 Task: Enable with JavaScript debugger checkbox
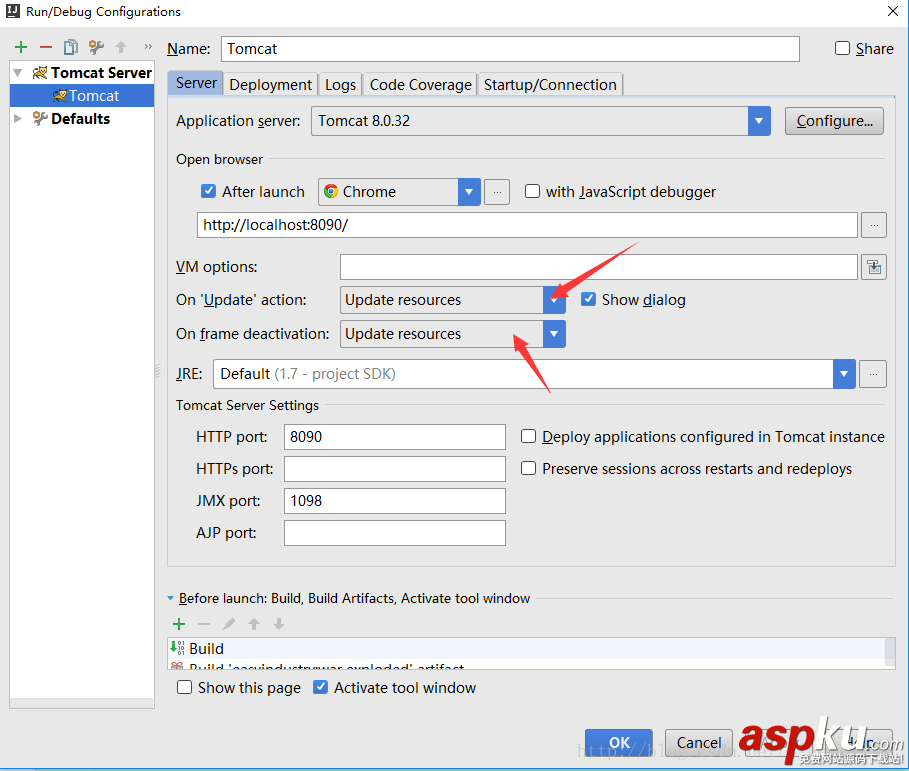pos(533,192)
